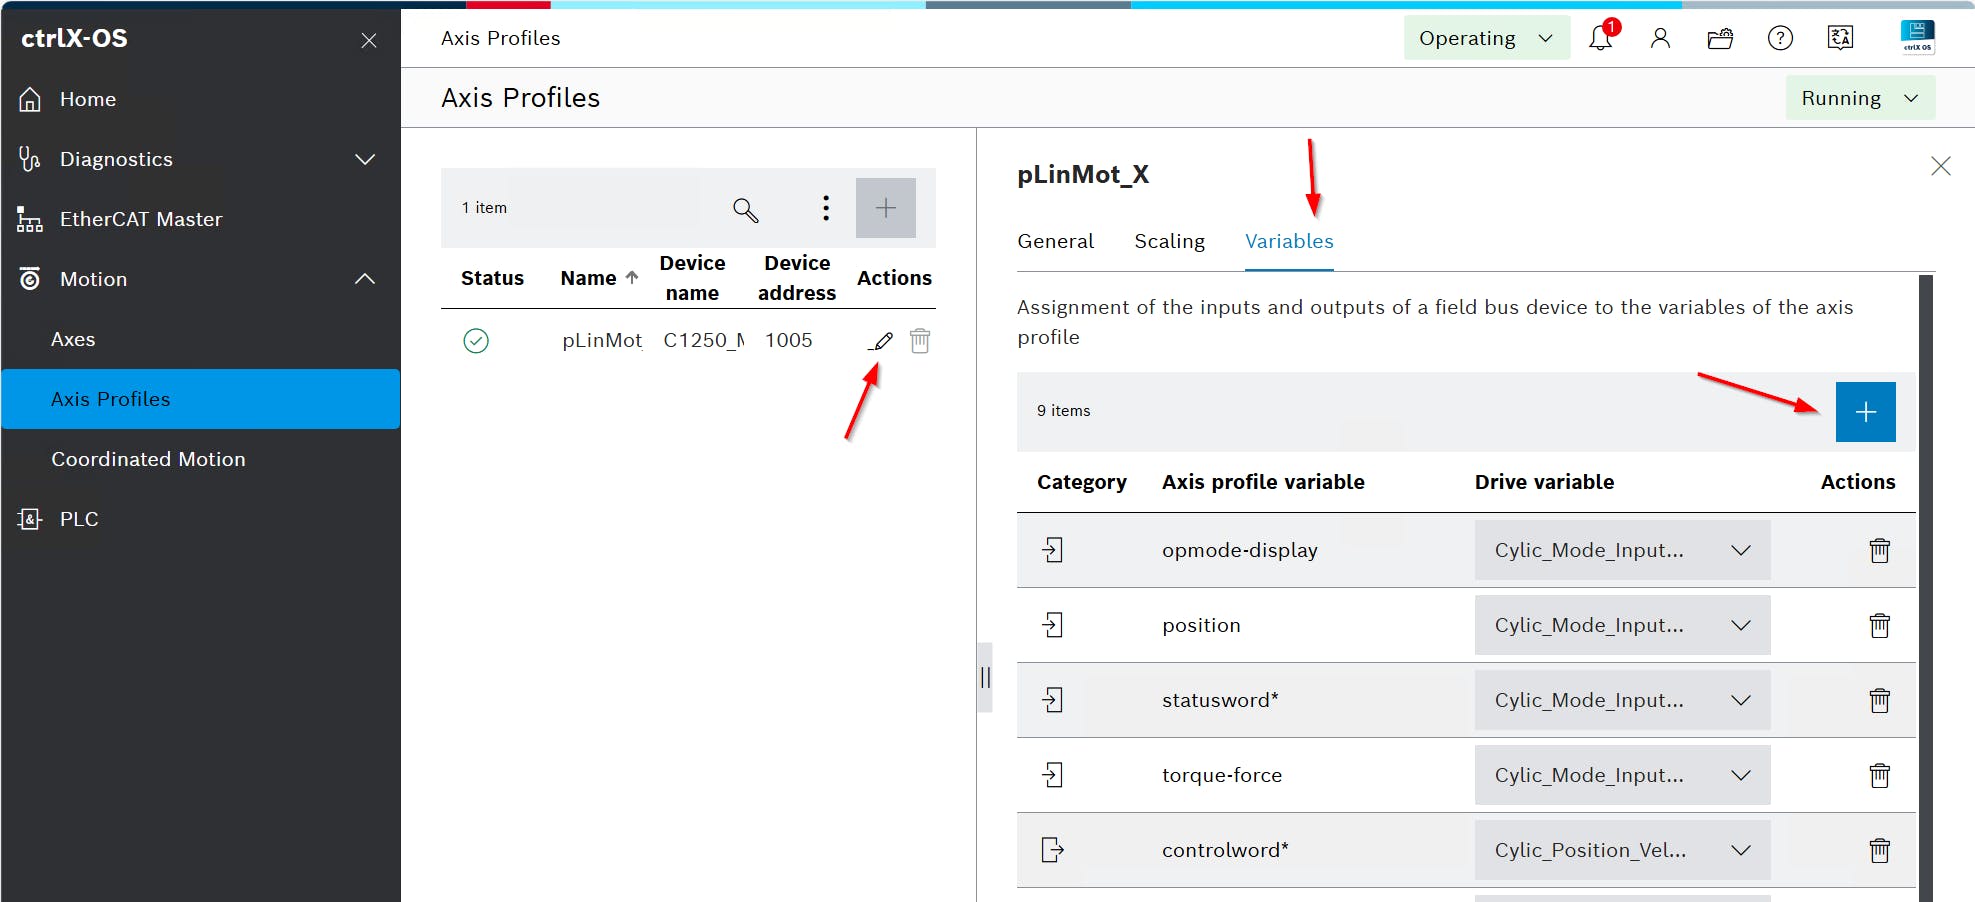Open the notifications bell icon

[x=1600, y=38]
